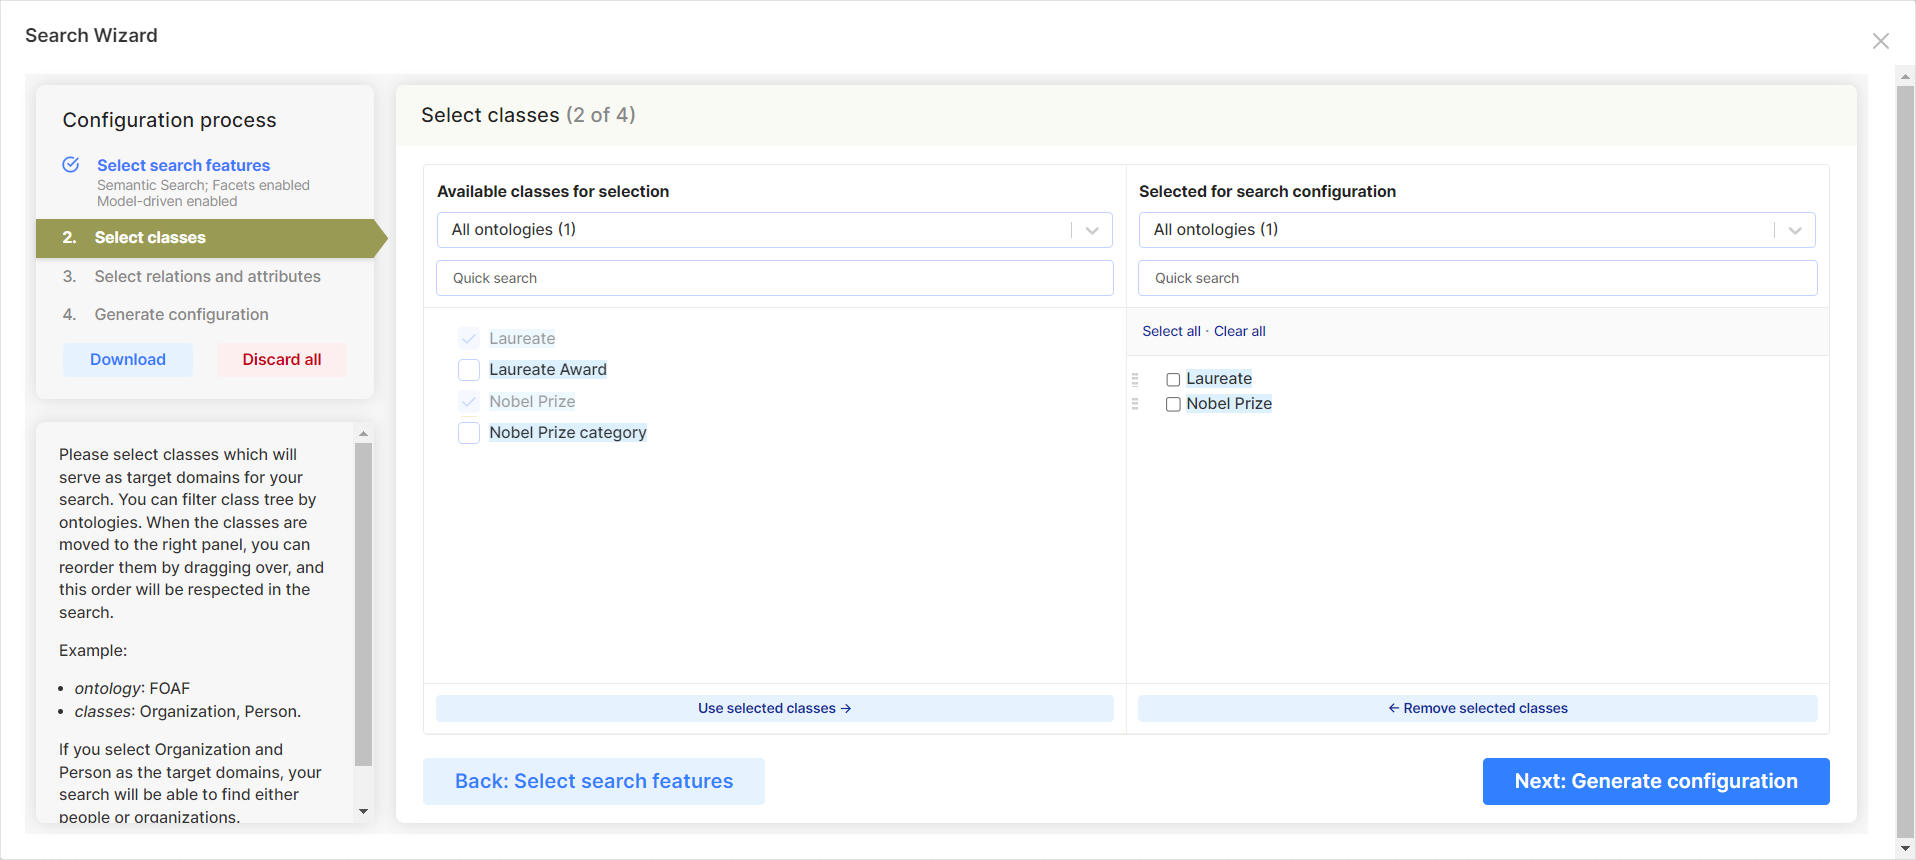The image size is (1916, 860).
Task: Open step 3 Select relations and attributes
Action: 207,276
